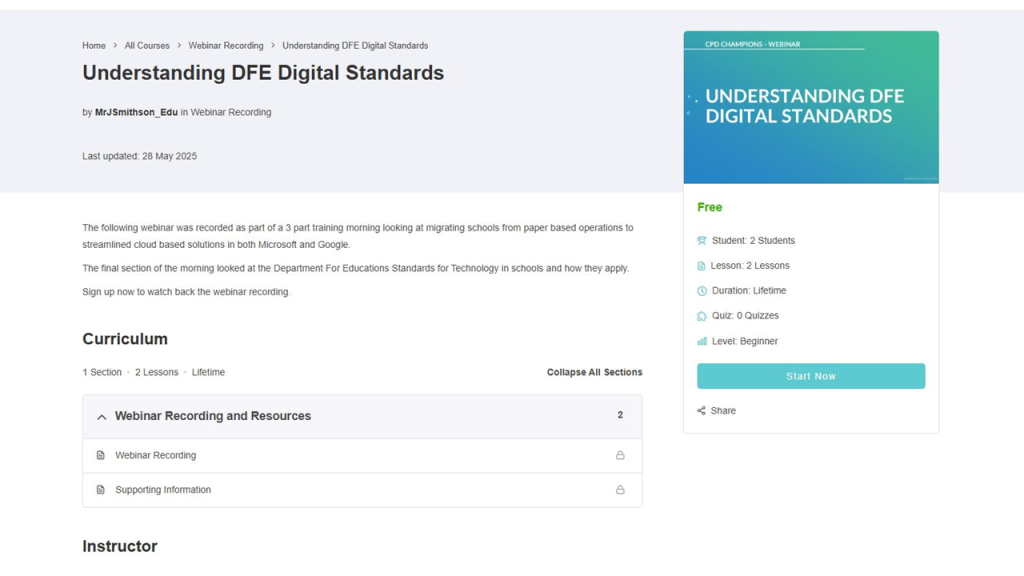
Task: Toggle Collapse All Sections
Action: (594, 372)
